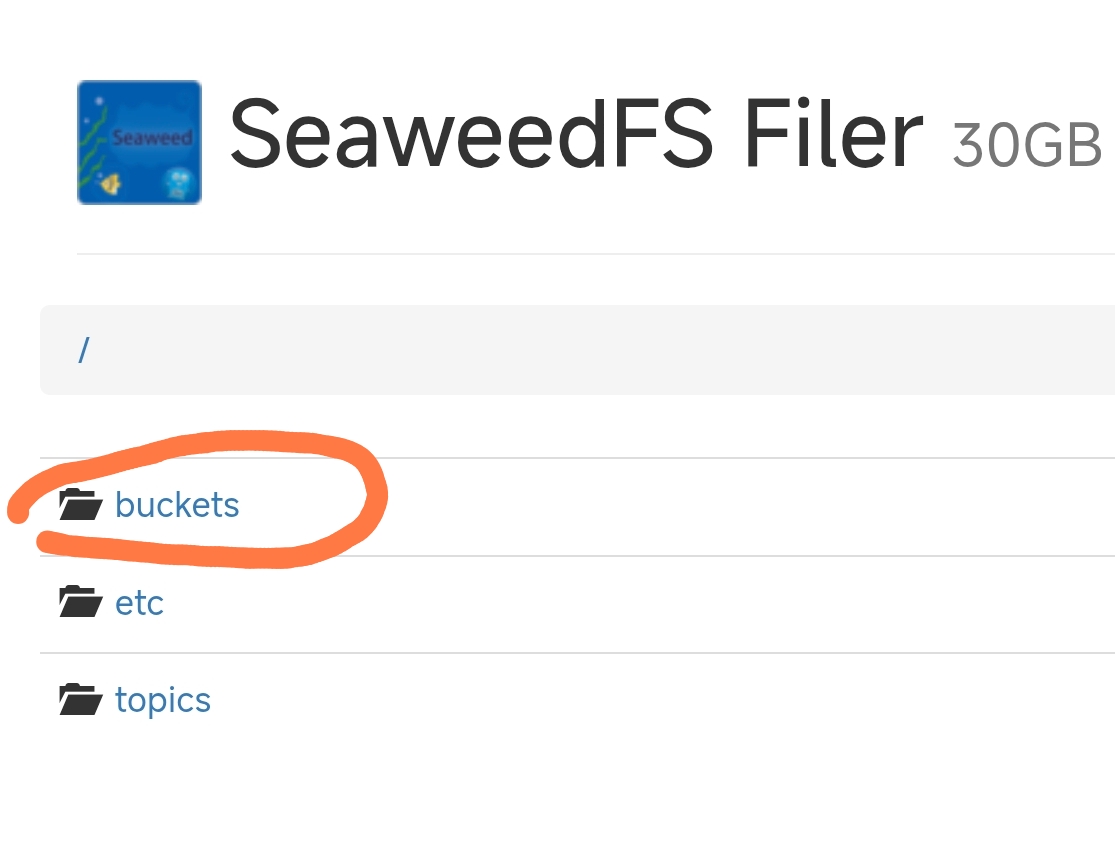This screenshot has height=845, width=1115.
Task: Click the etc folder icon
Action: coord(80,602)
